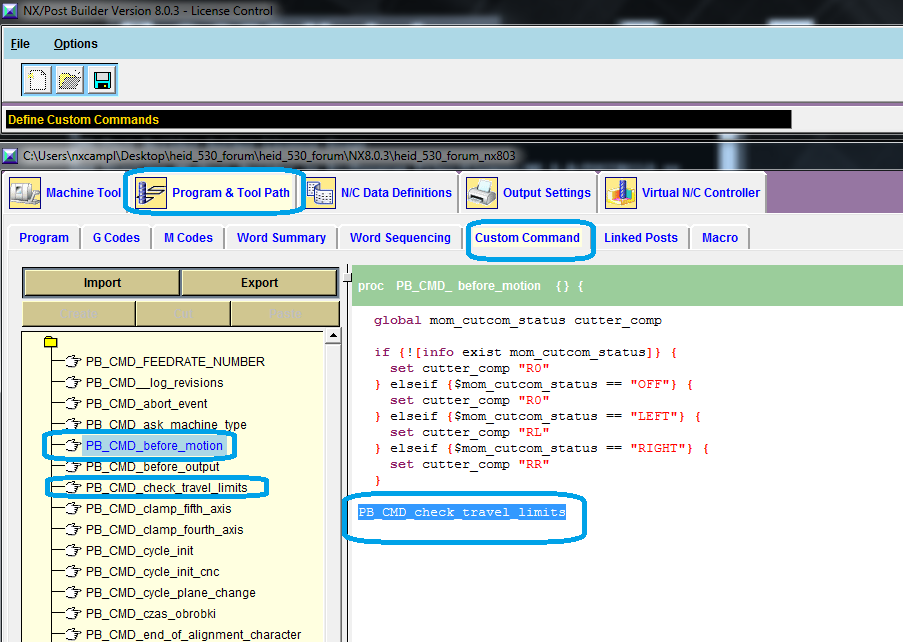This screenshot has width=903, height=642.
Task: Open the M Codes sub-tab
Action: [x=188, y=238]
